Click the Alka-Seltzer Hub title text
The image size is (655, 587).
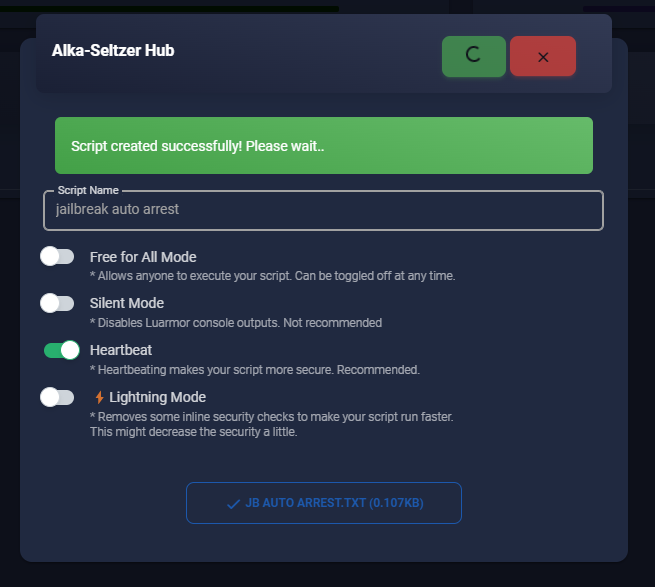pos(113,51)
